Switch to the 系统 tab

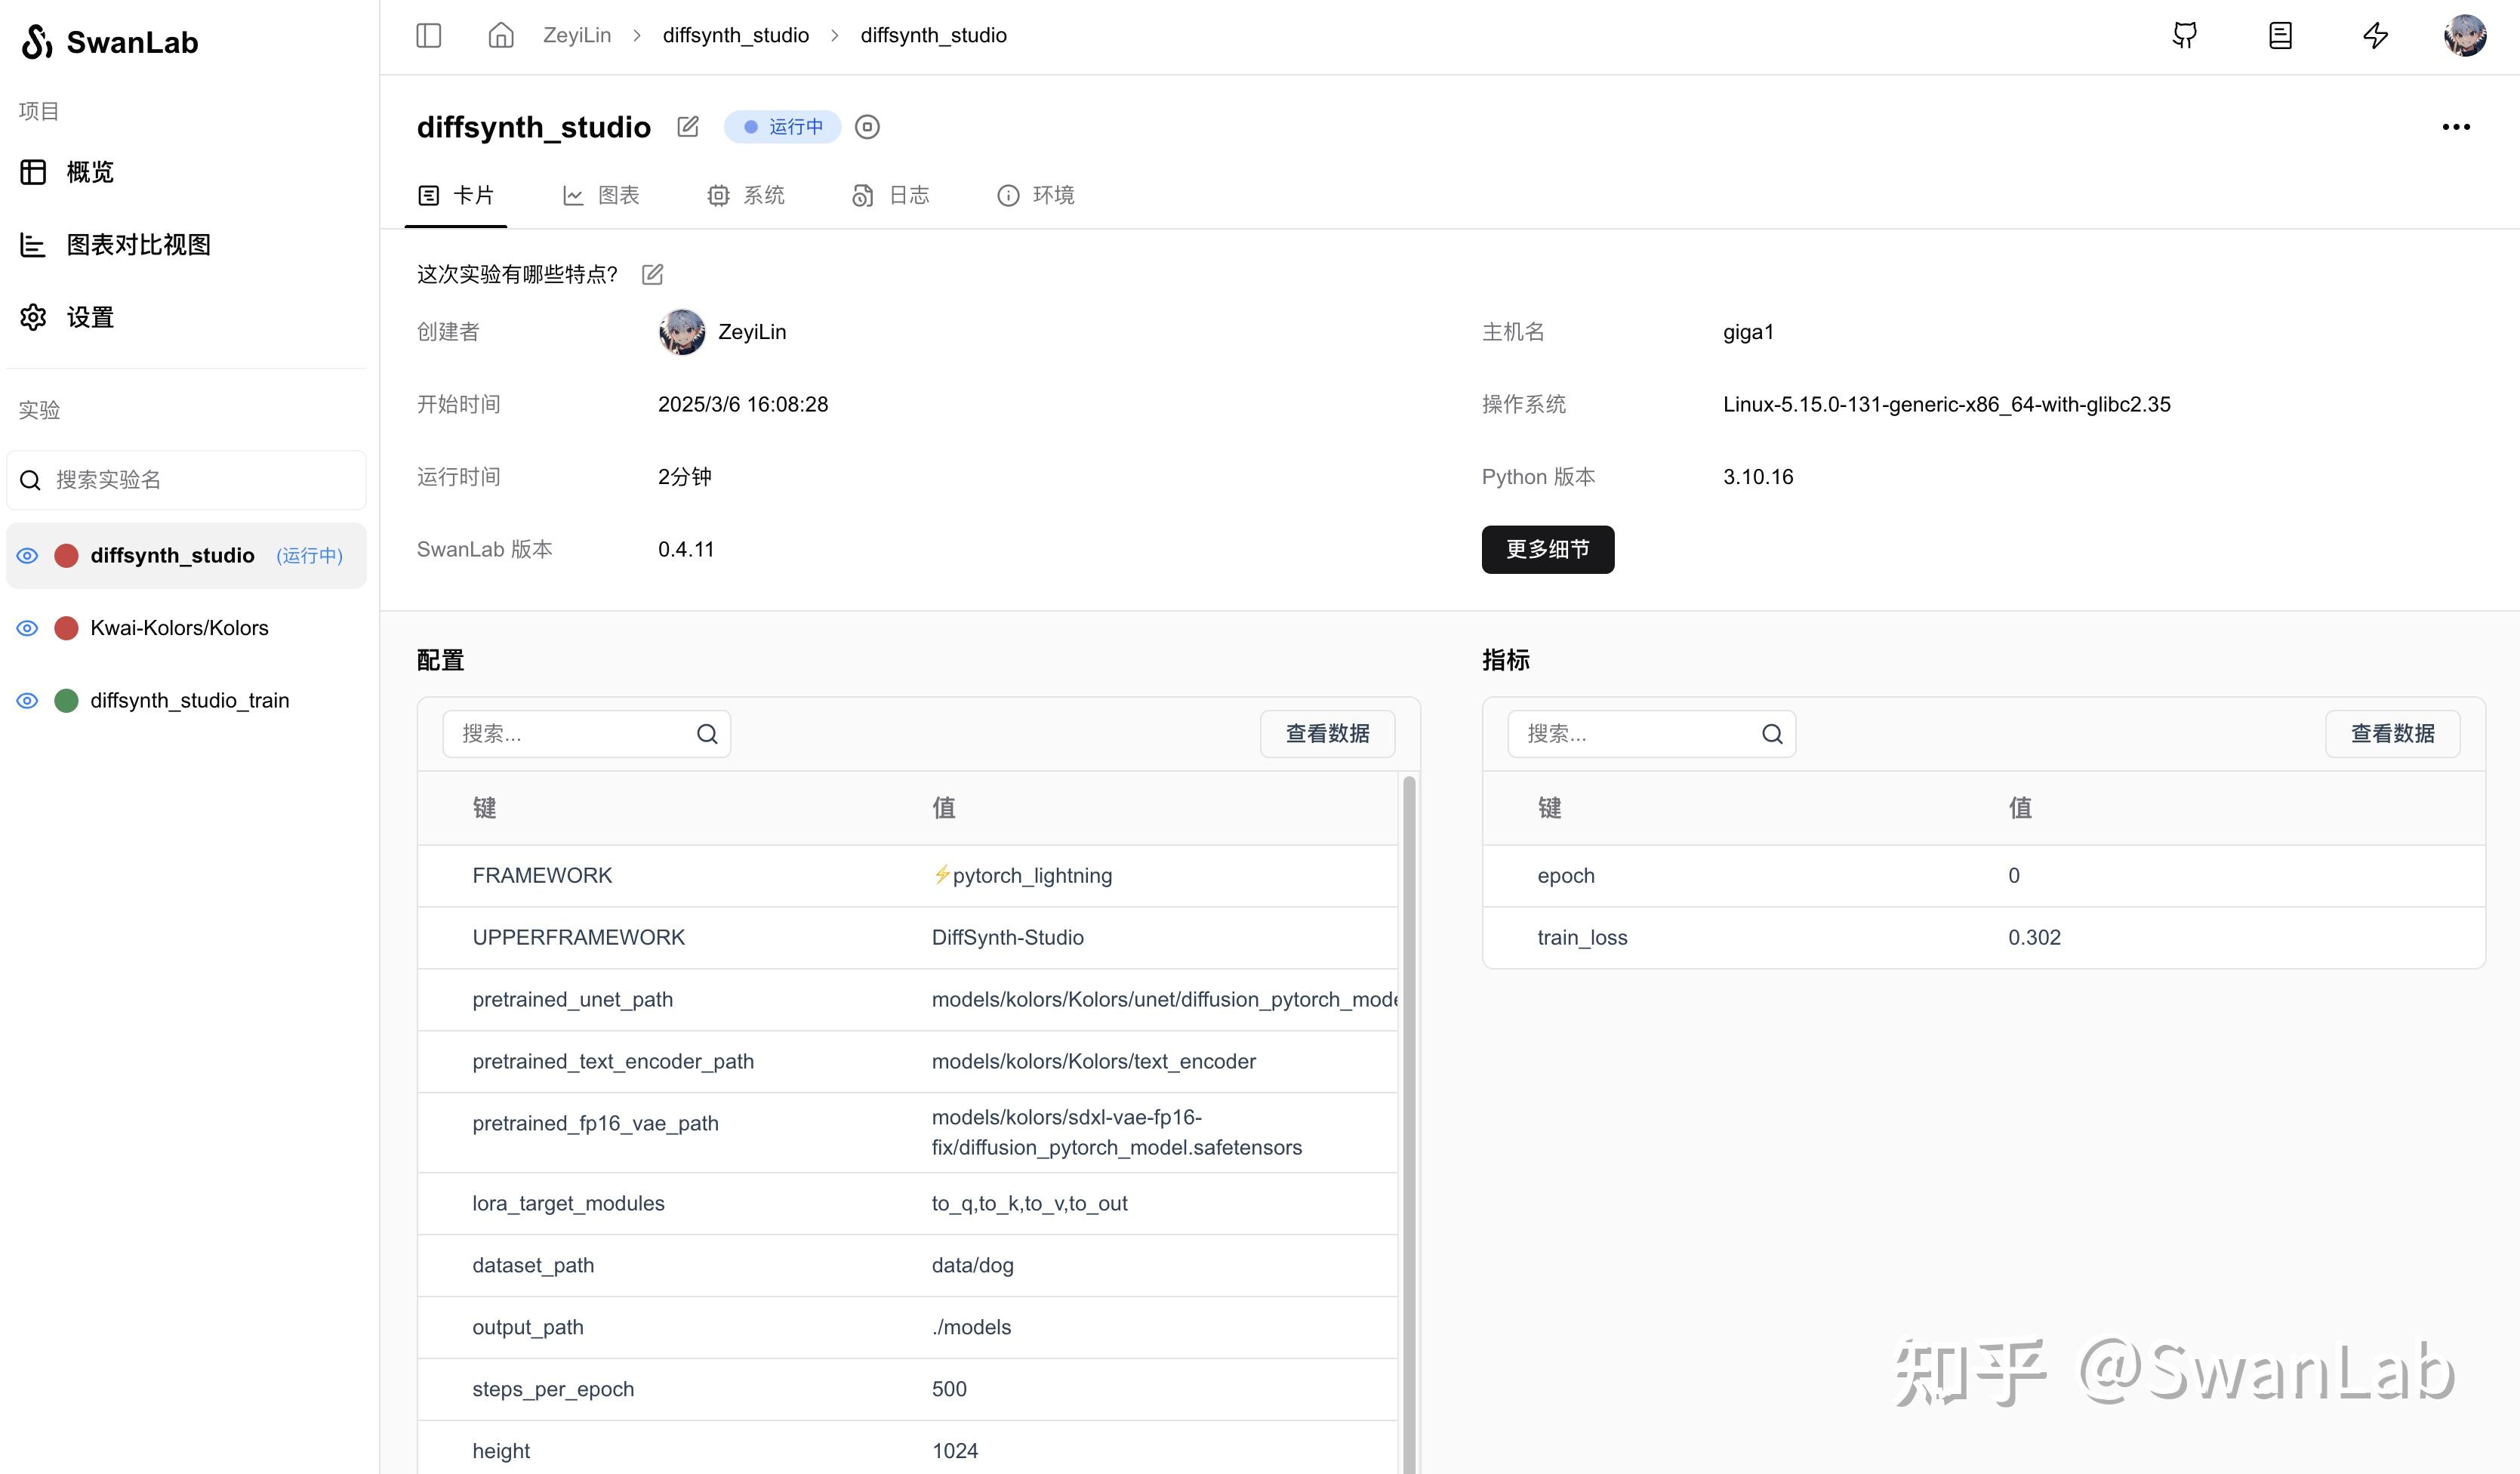[747, 195]
